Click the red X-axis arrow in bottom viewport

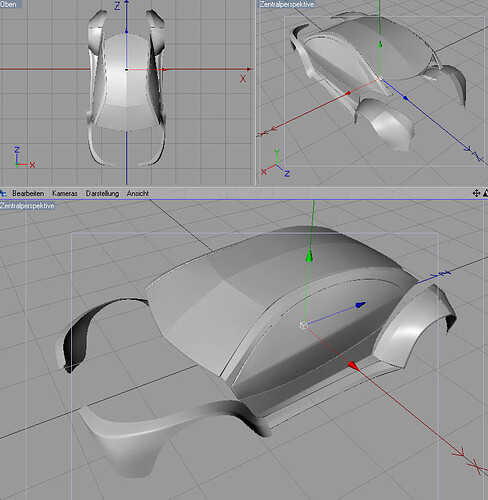pyautogui.click(x=354, y=366)
